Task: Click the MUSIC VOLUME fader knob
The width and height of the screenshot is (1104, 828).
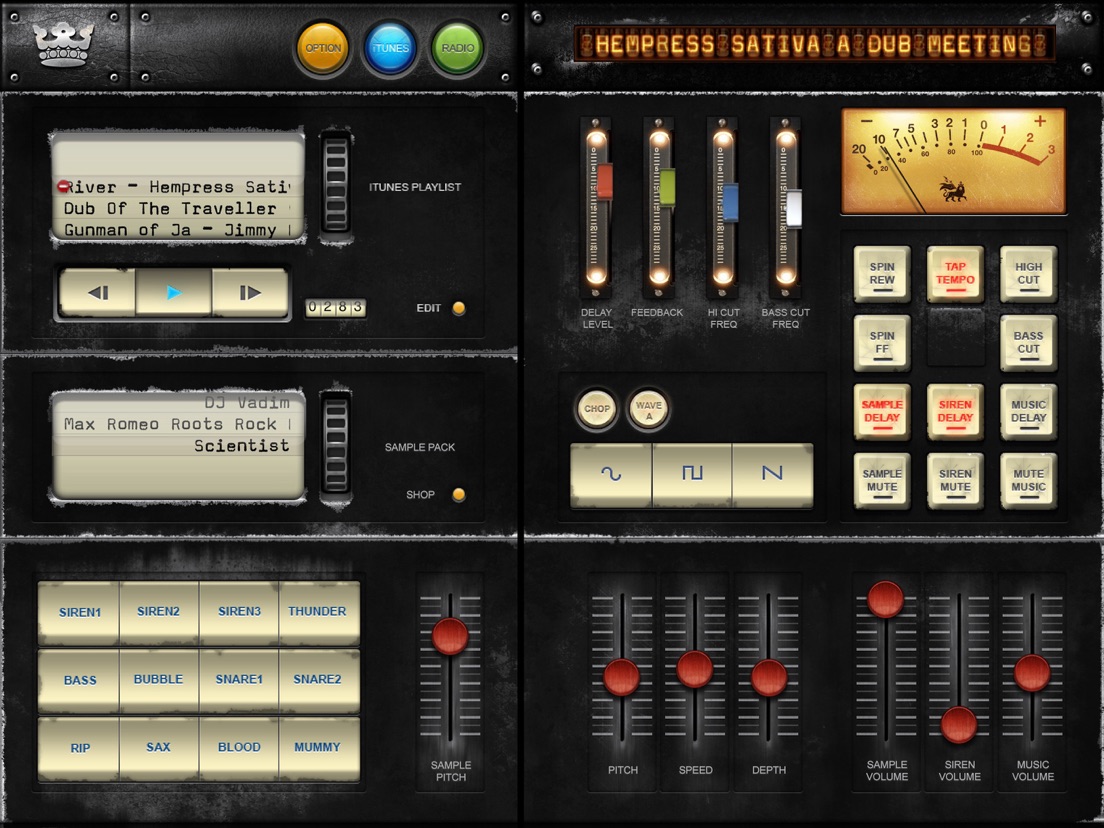Action: tap(1032, 672)
